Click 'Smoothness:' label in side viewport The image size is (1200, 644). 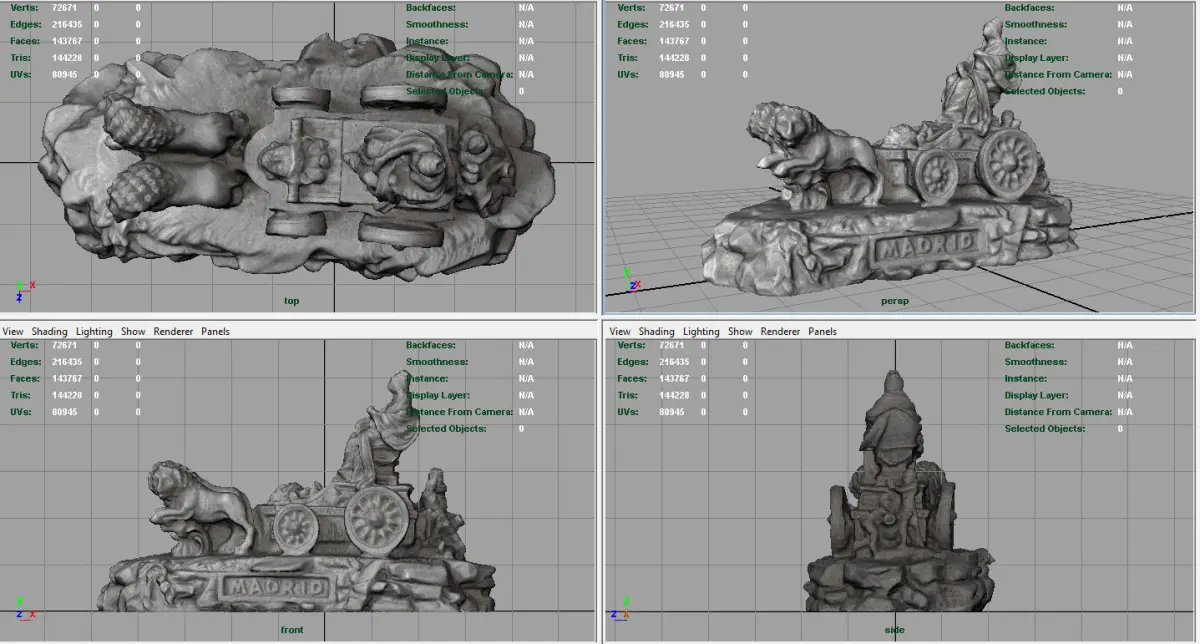tap(1035, 362)
